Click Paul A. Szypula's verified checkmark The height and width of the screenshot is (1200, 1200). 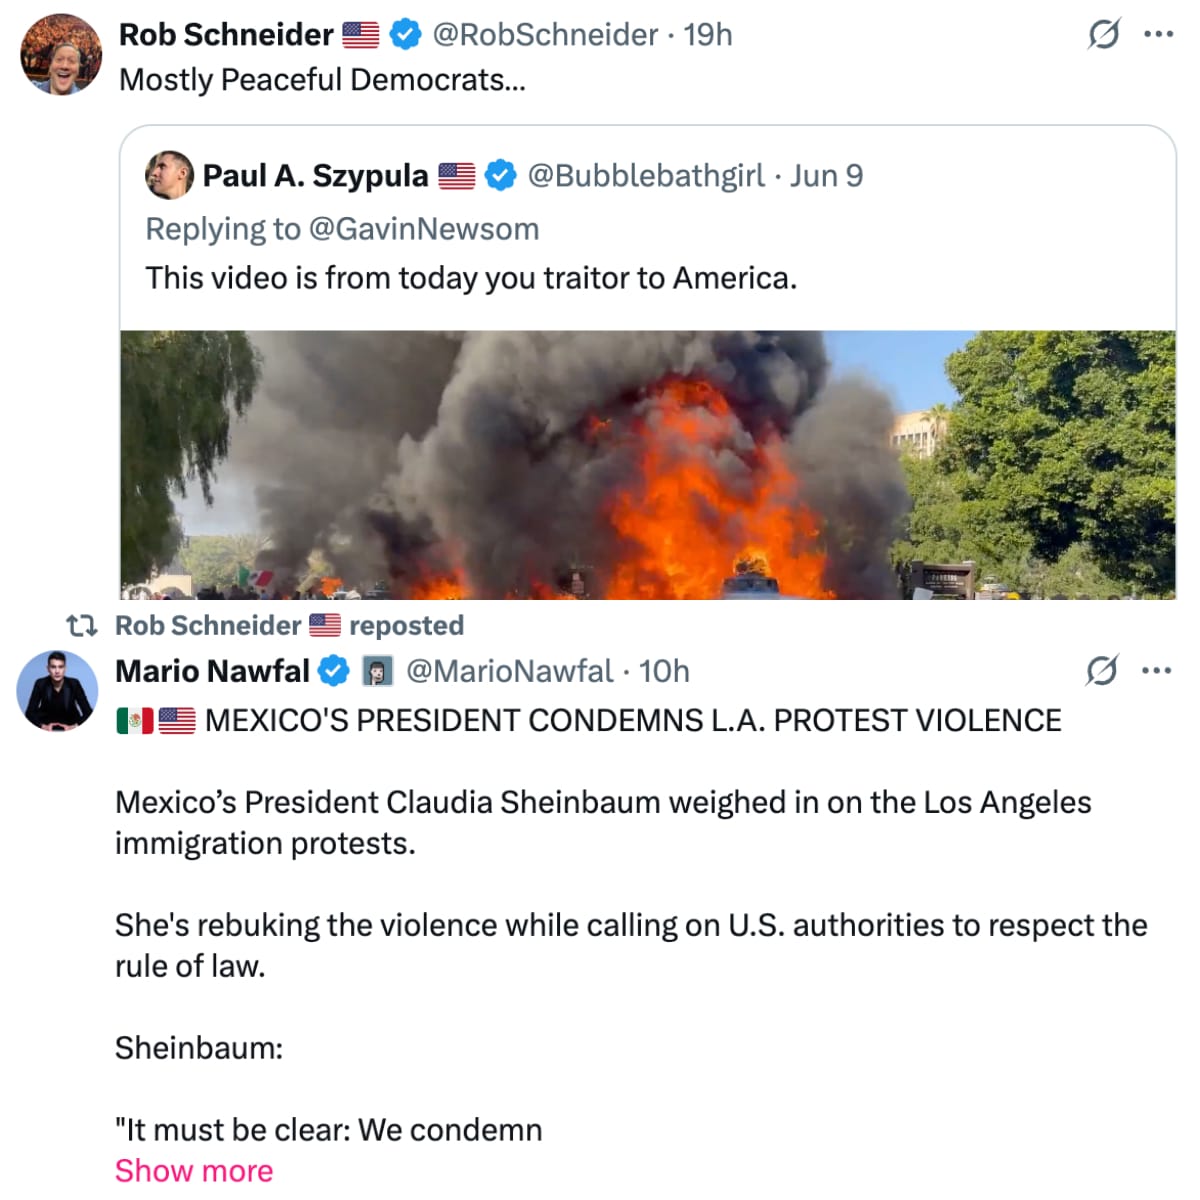pyautogui.click(x=500, y=176)
